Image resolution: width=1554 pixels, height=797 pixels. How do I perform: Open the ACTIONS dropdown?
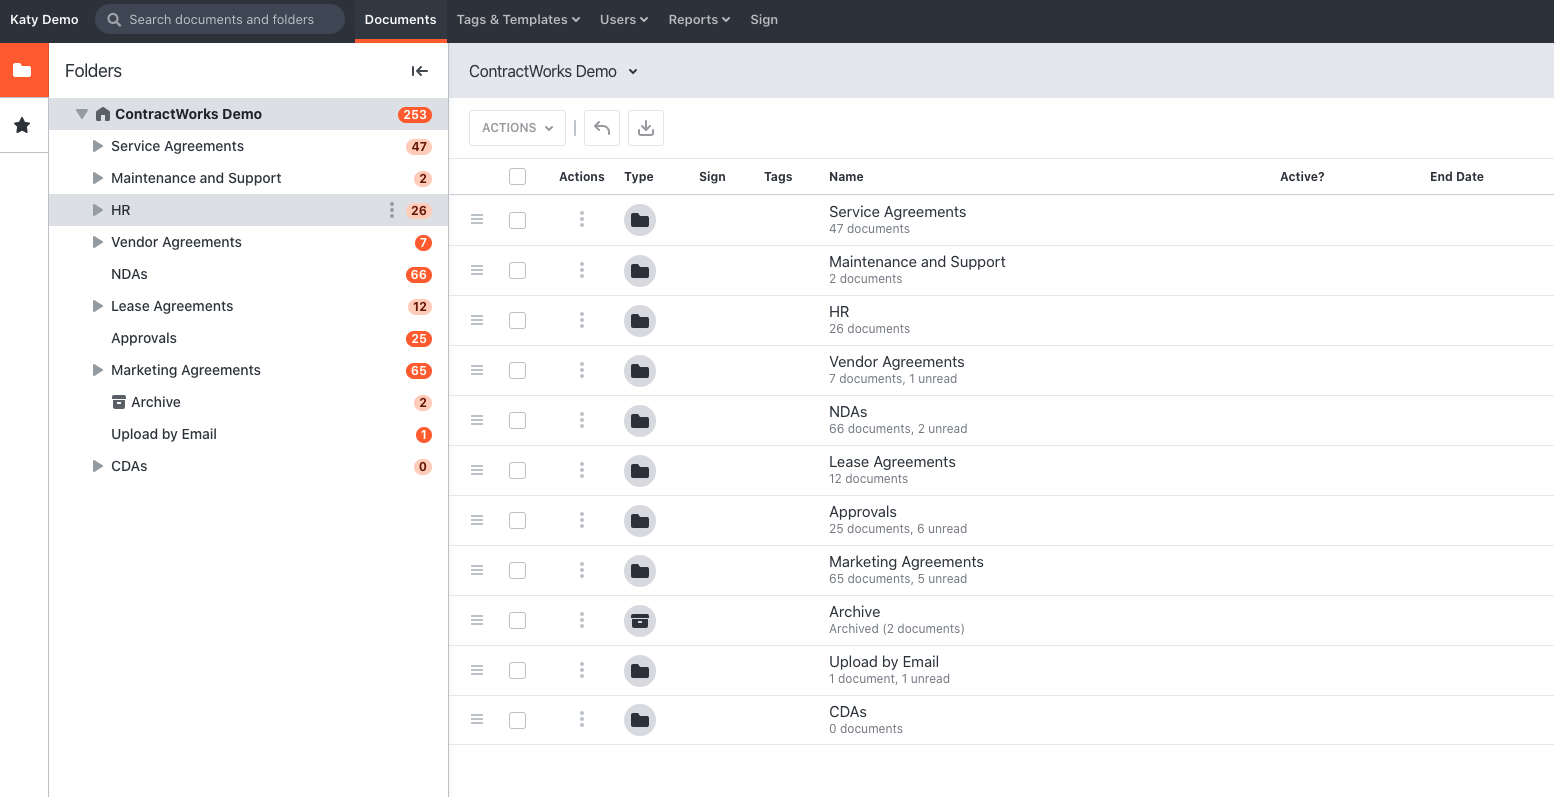point(517,128)
